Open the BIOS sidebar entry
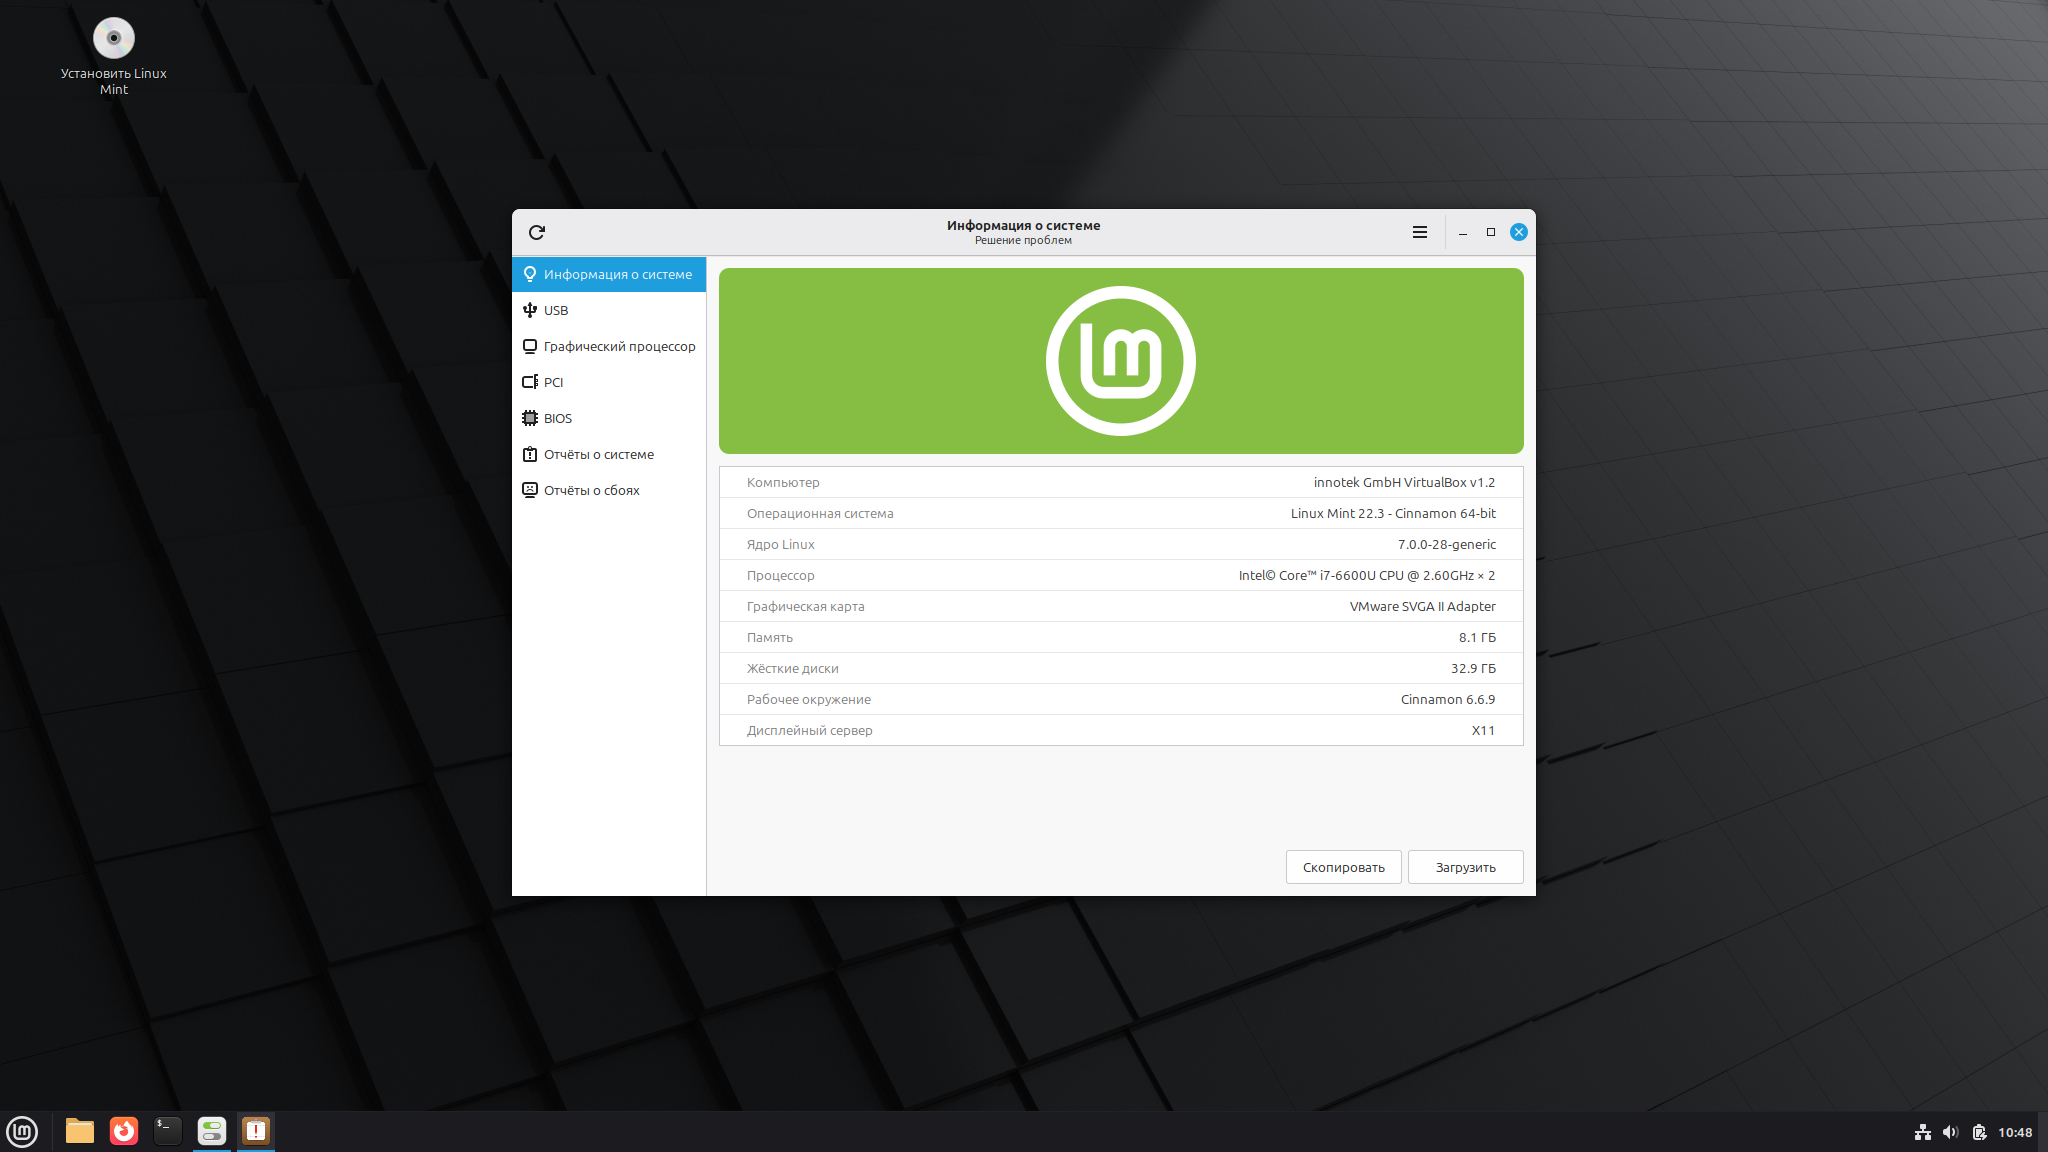 tap(609, 418)
